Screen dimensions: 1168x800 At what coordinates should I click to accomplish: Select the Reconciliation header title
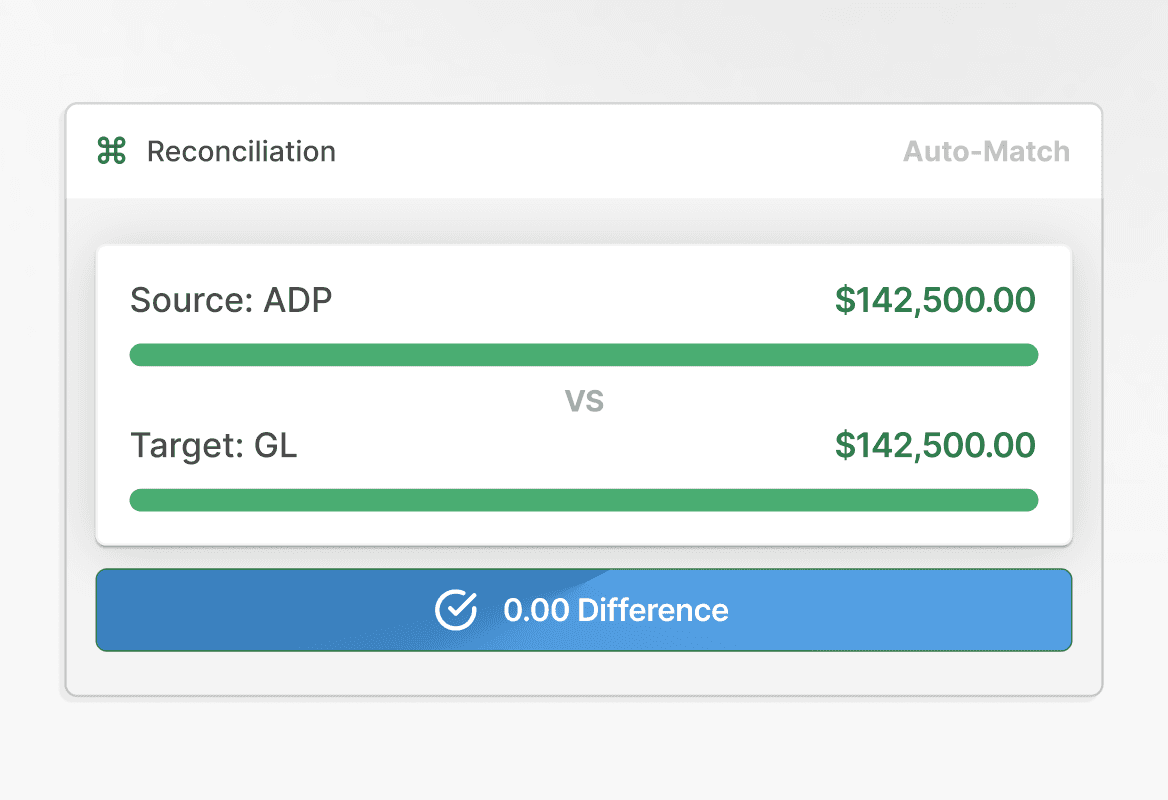(x=241, y=152)
